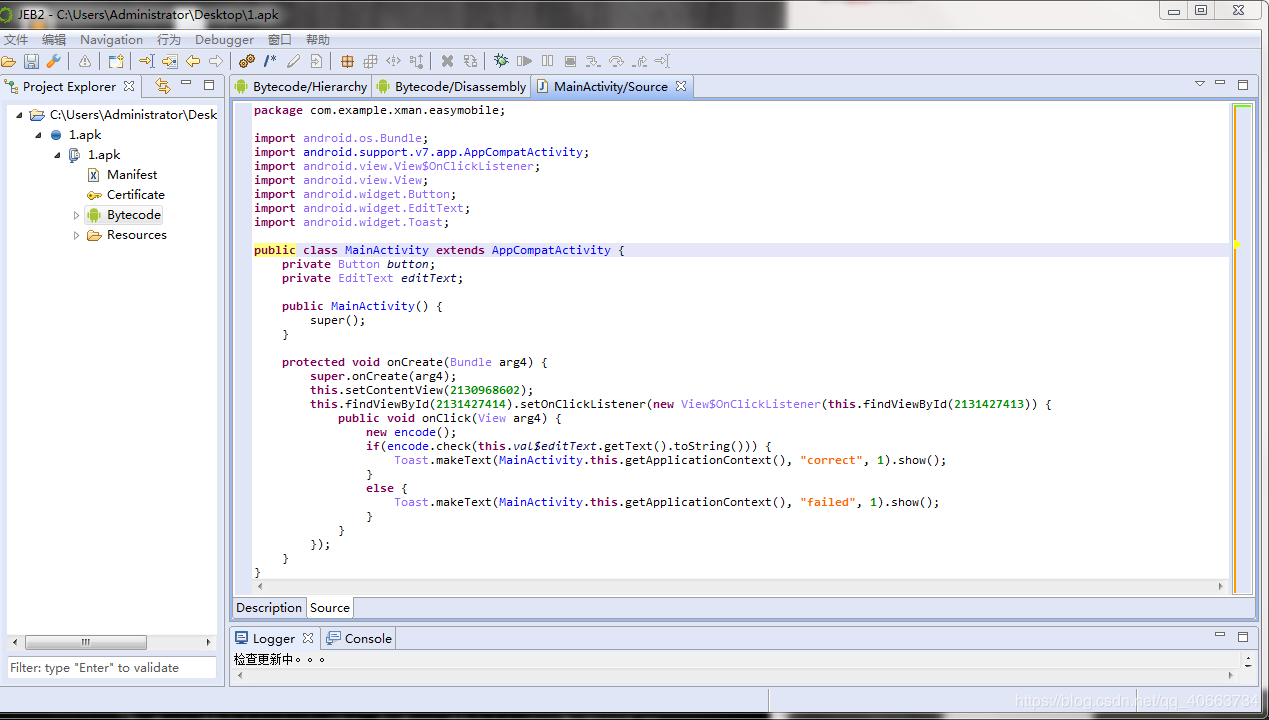Open the editor view menu dropdown triangle
The image size is (1269, 720).
(x=1200, y=84)
